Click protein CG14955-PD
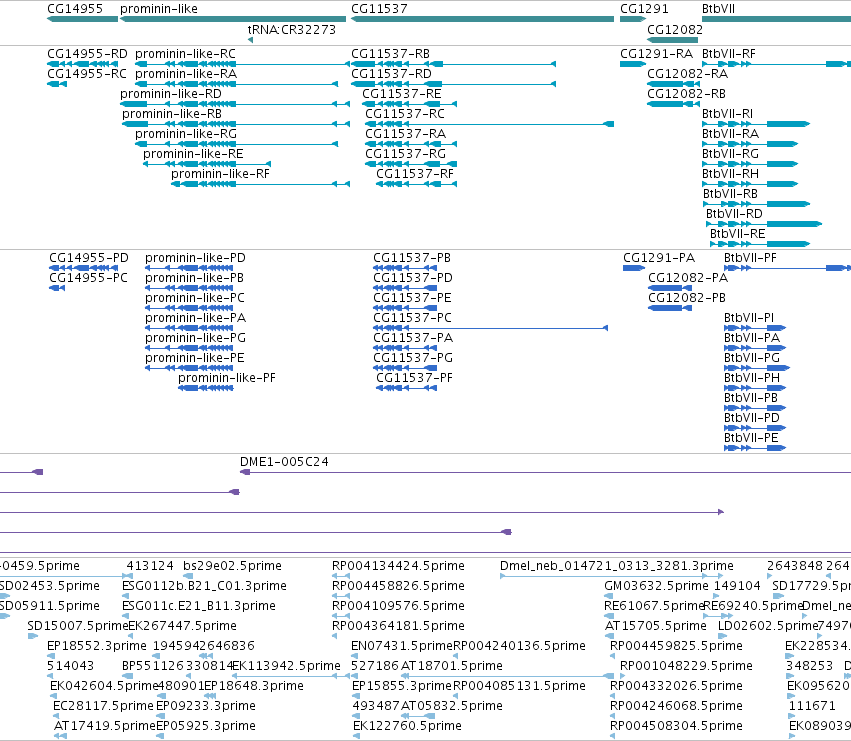Image resolution: width=851 pixels, height=741 pixels. coord(89,258)
